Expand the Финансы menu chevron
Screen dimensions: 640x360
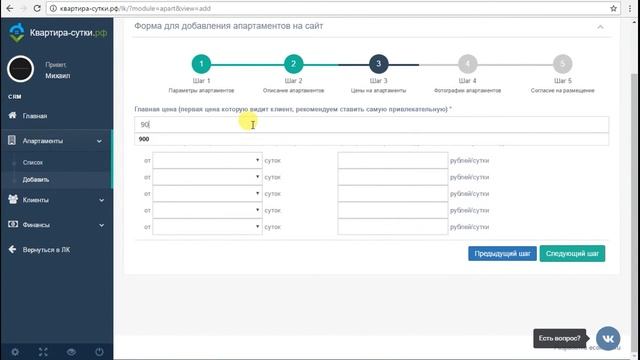click(101, 225)
